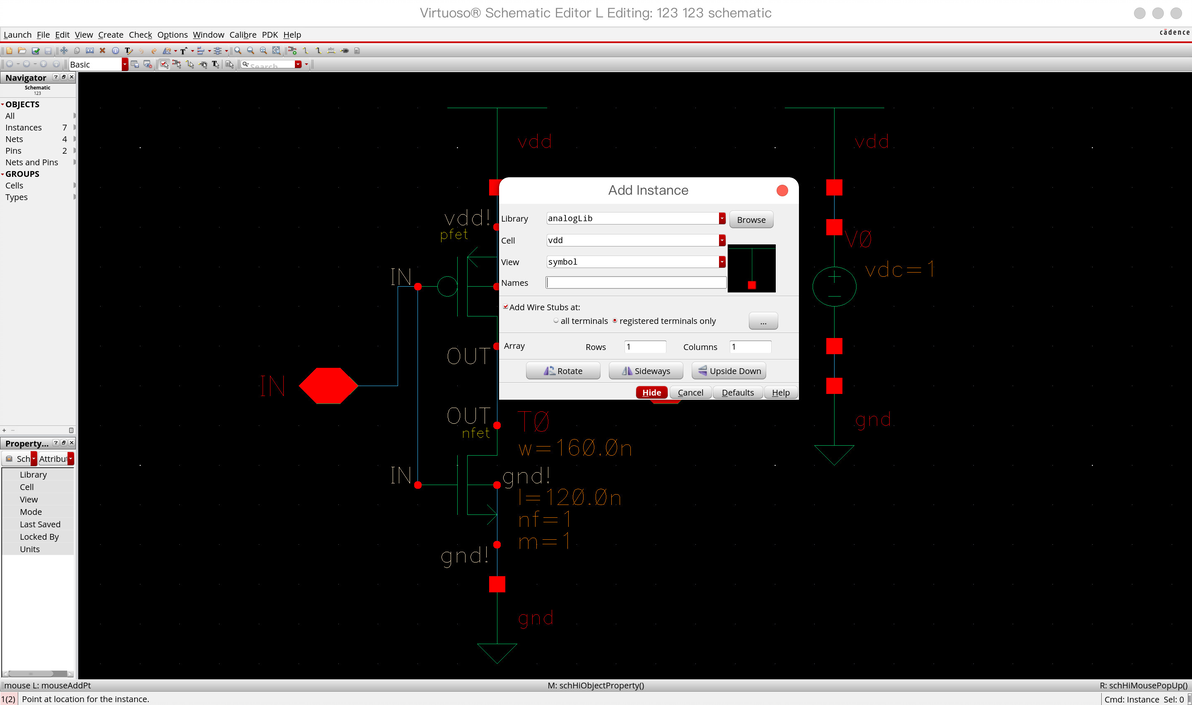The width and height of the screenshot is (1192, 705).
Task: Click the red IN input pin symbol
Action: 328,386
